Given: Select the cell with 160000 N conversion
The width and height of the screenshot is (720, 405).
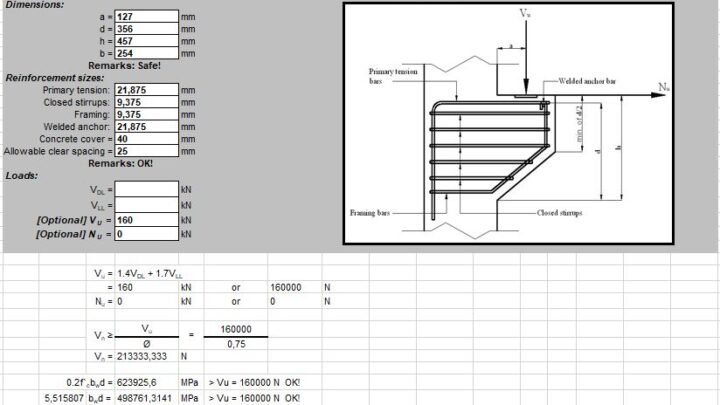Looking at the screenshot, I should click(x=295, y=287).
